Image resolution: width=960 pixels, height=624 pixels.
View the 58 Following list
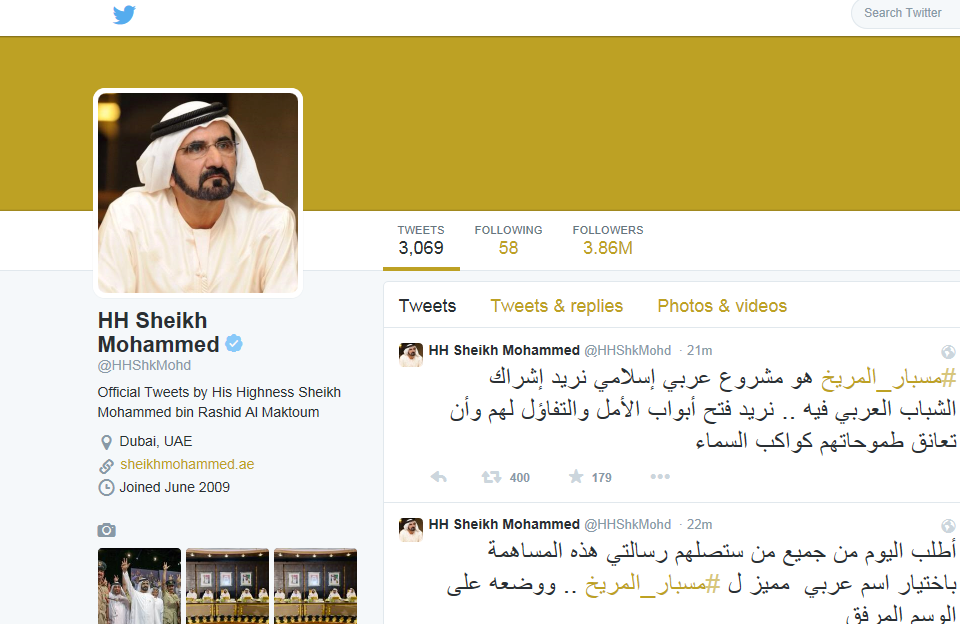click(x=508, y=239)
